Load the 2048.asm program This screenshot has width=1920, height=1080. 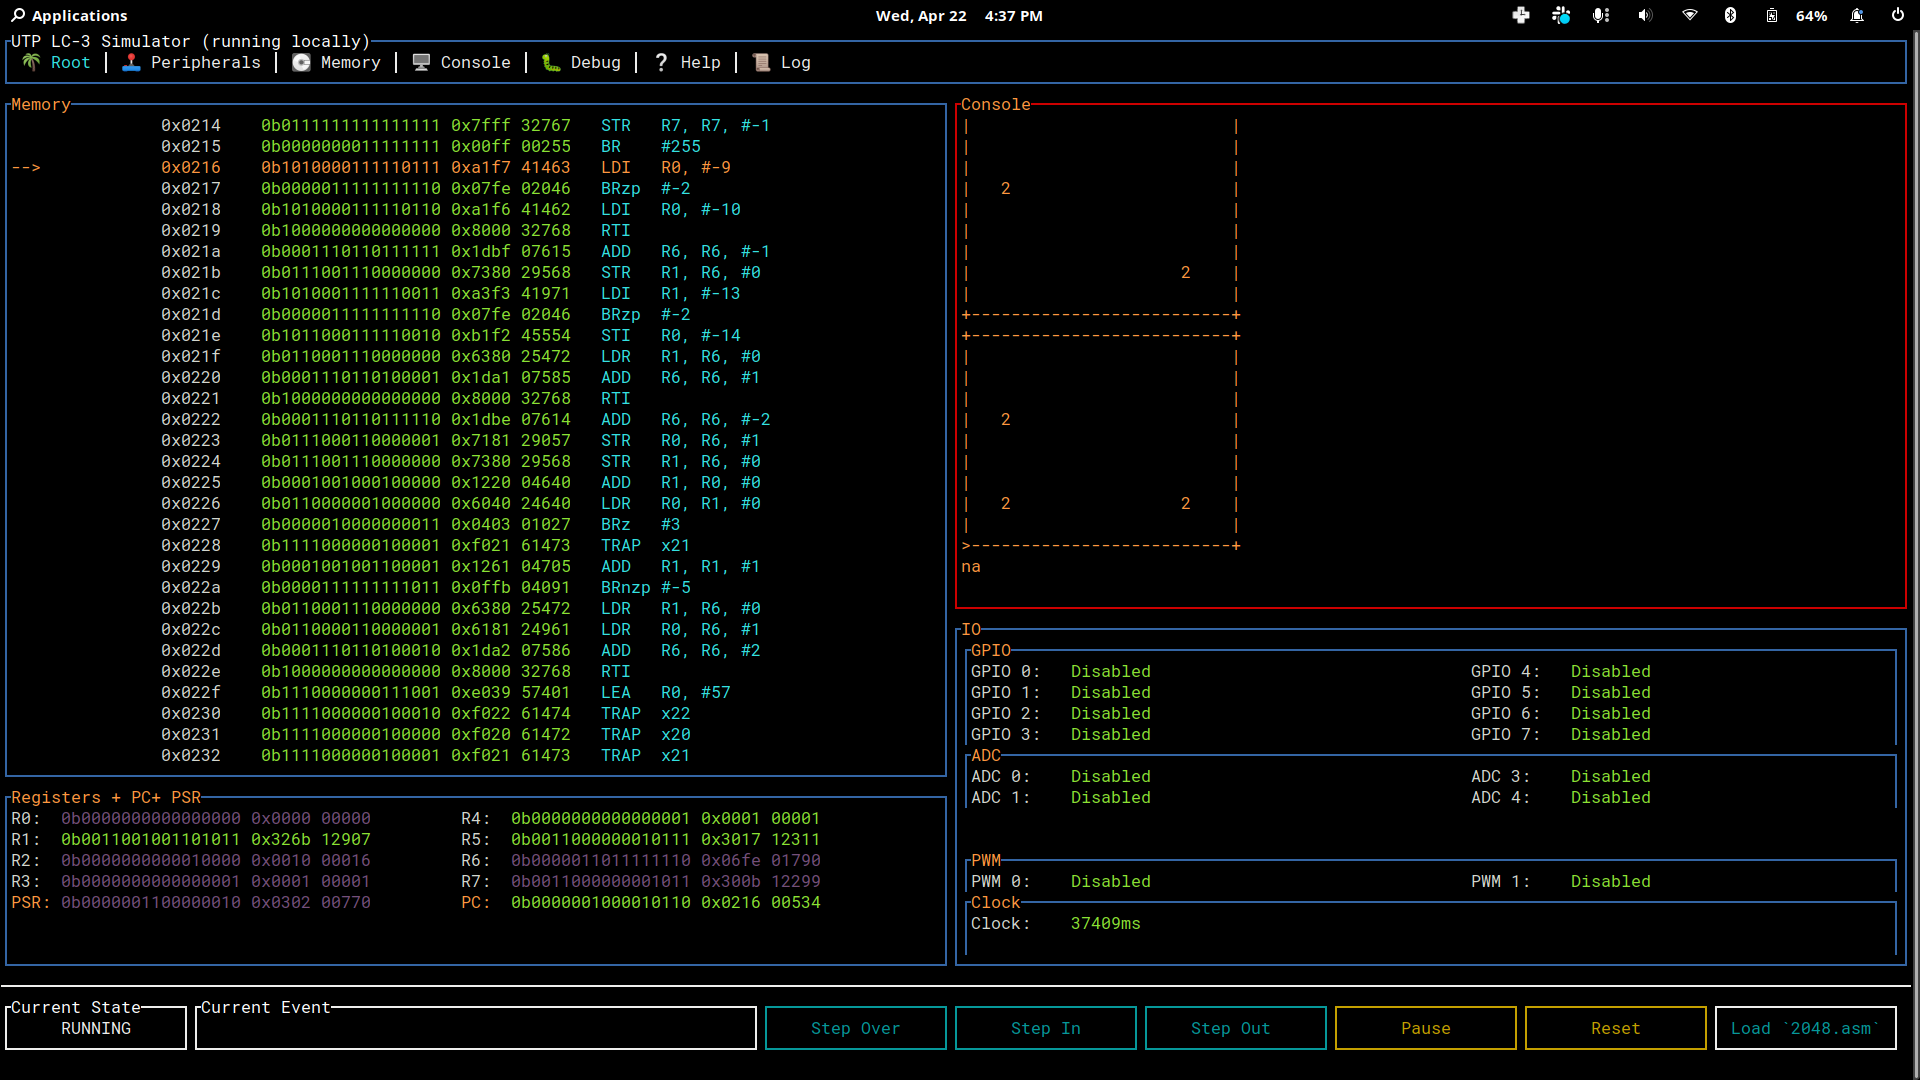click(1805, 1028)
